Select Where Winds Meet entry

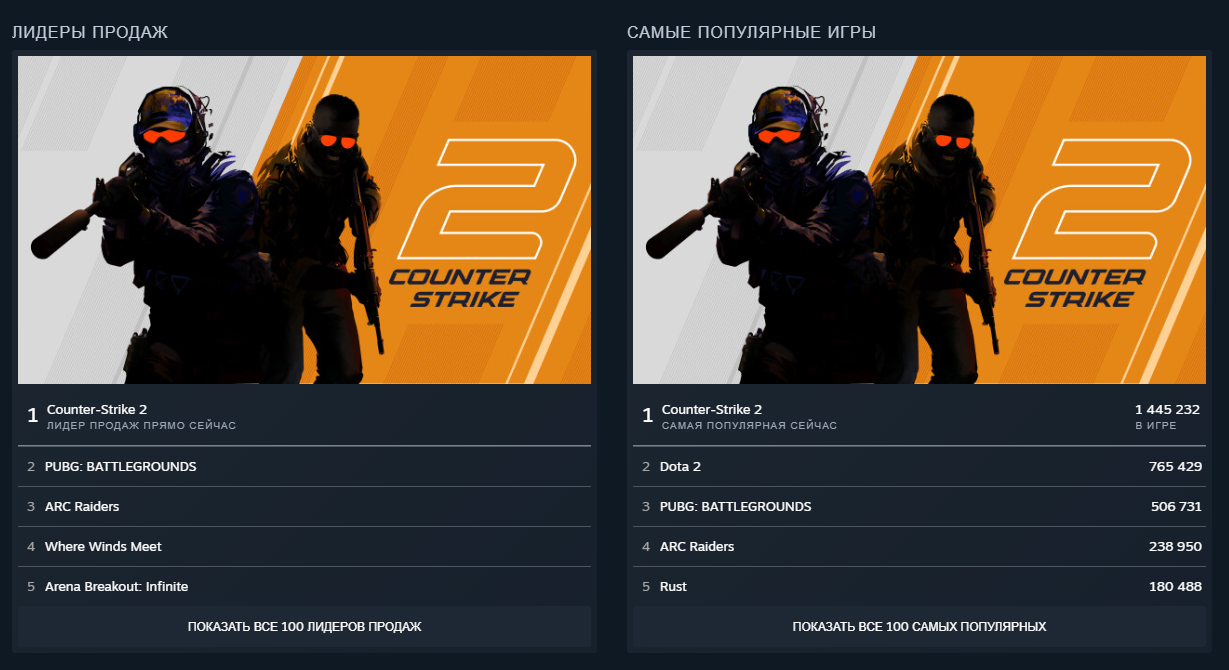pos(304,547)
